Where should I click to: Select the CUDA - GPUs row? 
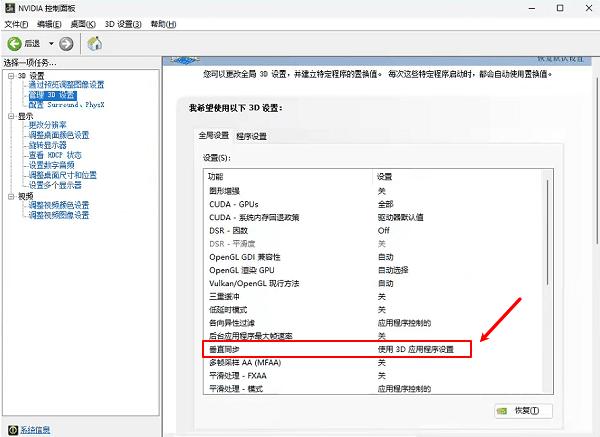tap(374, 204)
